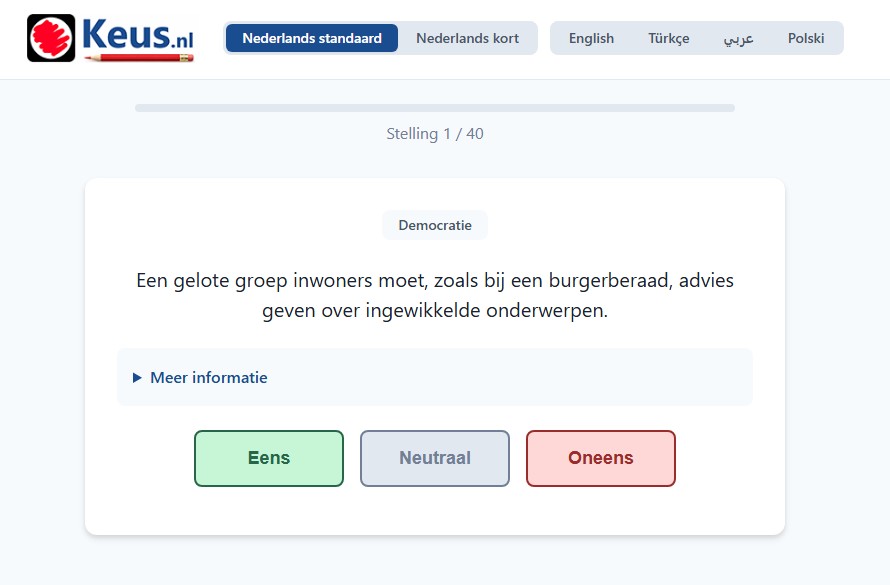Screen dimensions: 890x585
Task: Answer Eens with the green button
Action: point(269,458)
